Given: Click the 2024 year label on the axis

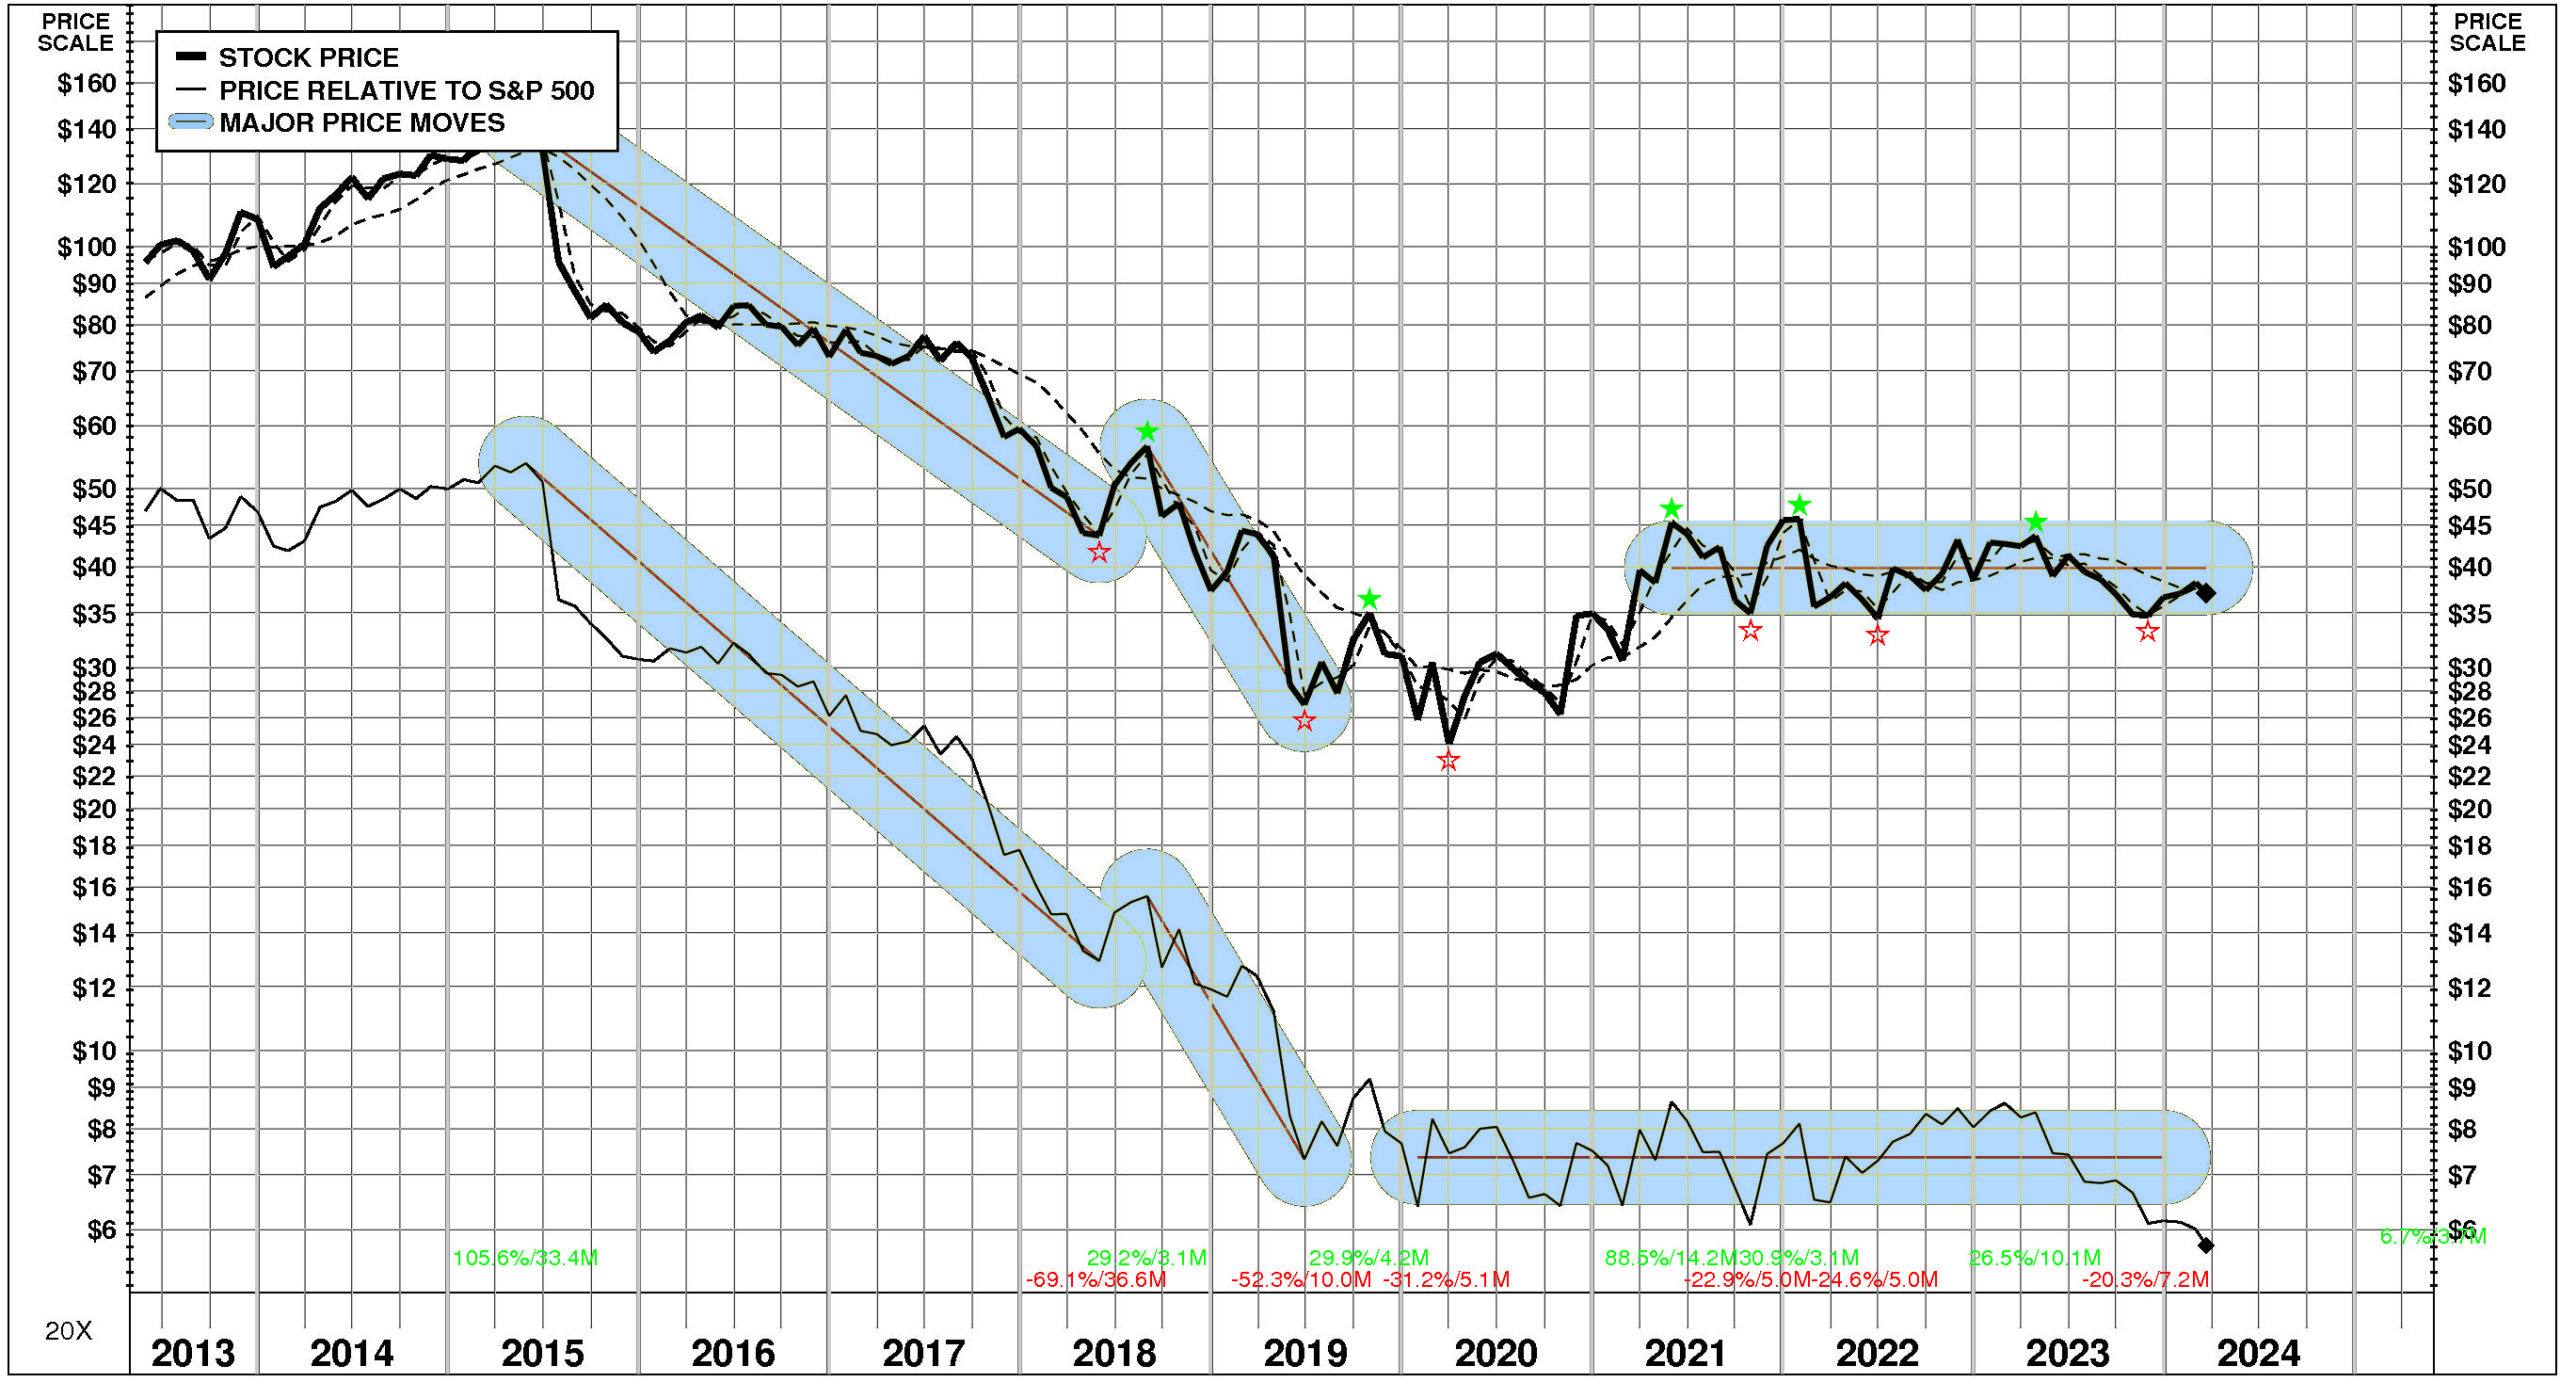Looking at the screenshot, I should point(2258,1353).
